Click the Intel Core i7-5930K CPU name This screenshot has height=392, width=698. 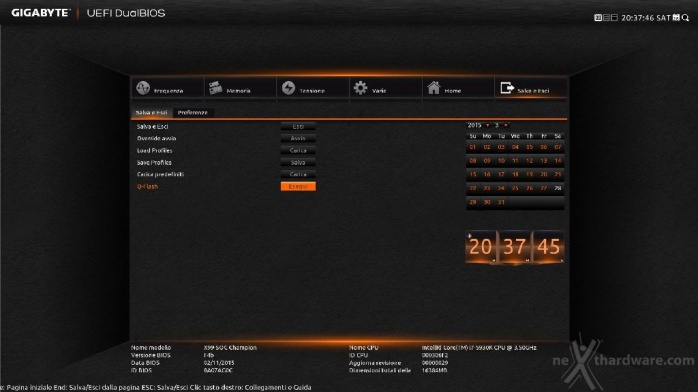[x=479, y=348]
